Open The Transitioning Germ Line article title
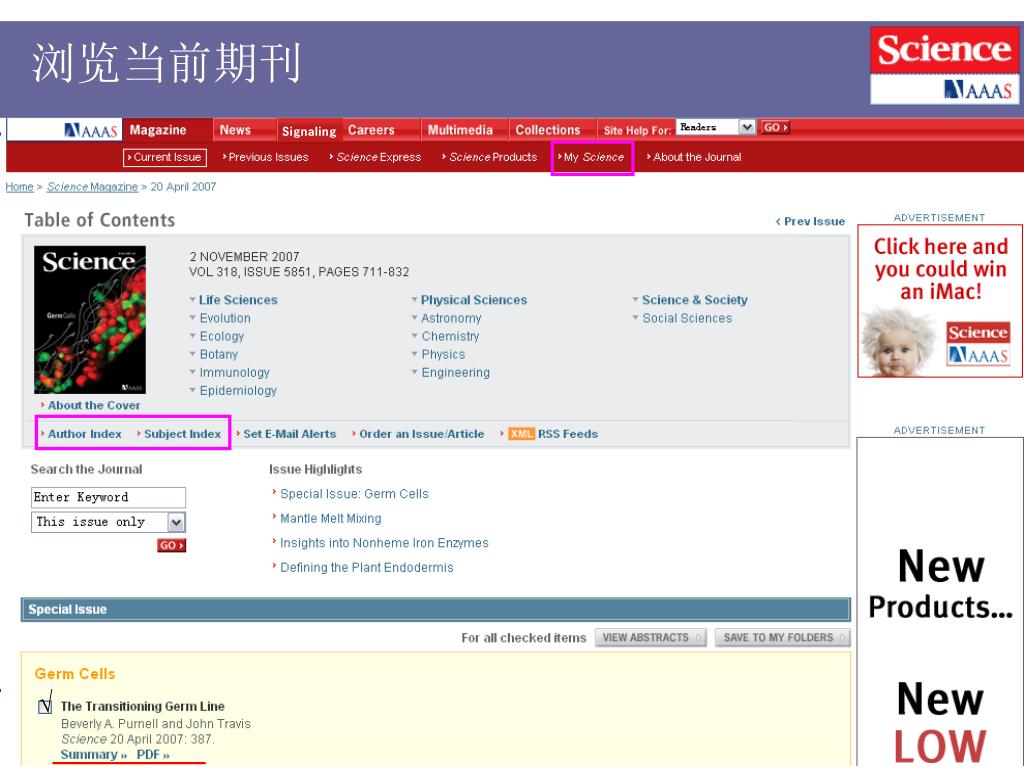This screenshot has height=768, width=1024. tap(142, 706)
